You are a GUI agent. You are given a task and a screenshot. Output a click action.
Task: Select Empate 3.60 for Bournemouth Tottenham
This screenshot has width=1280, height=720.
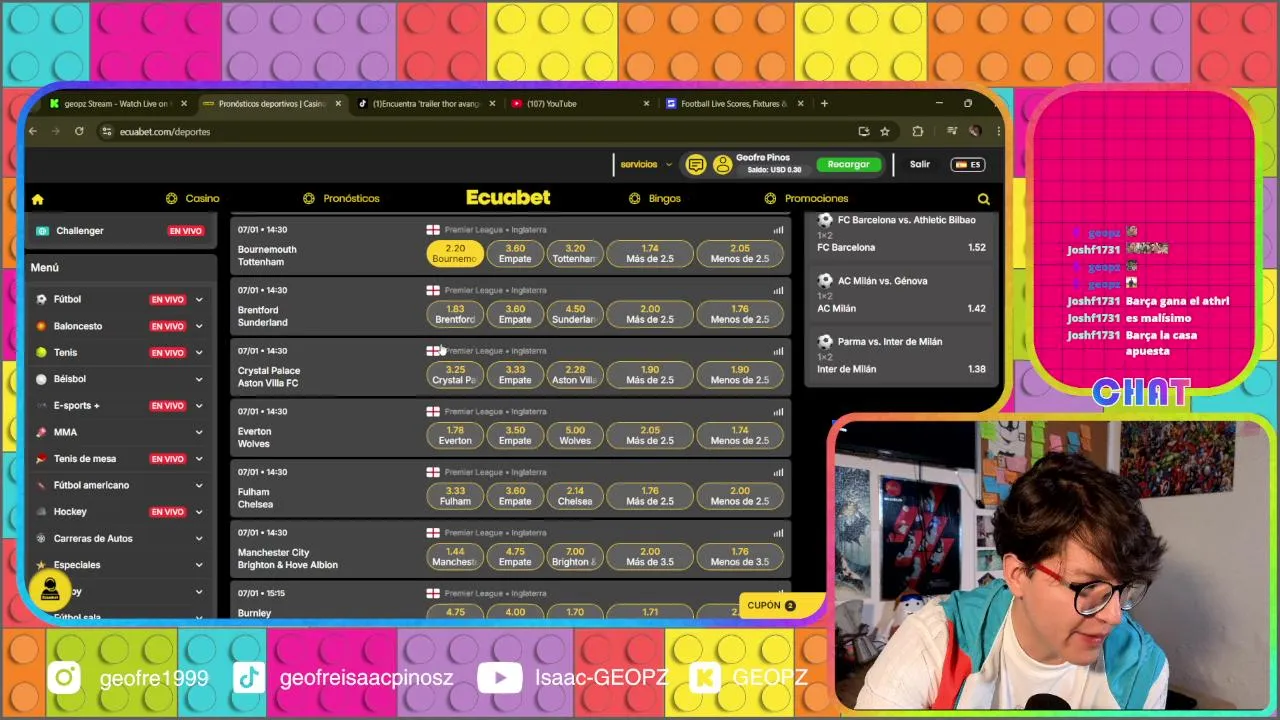[515, 254]
